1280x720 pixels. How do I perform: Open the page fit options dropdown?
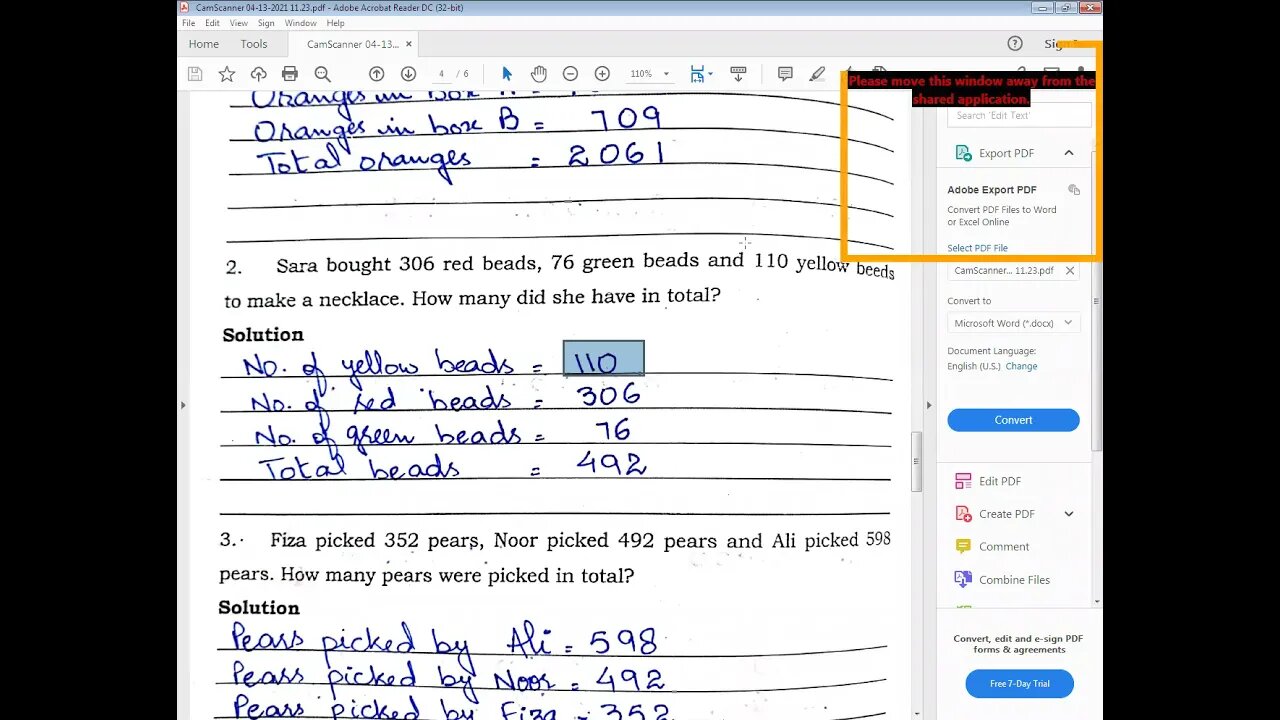701,74
